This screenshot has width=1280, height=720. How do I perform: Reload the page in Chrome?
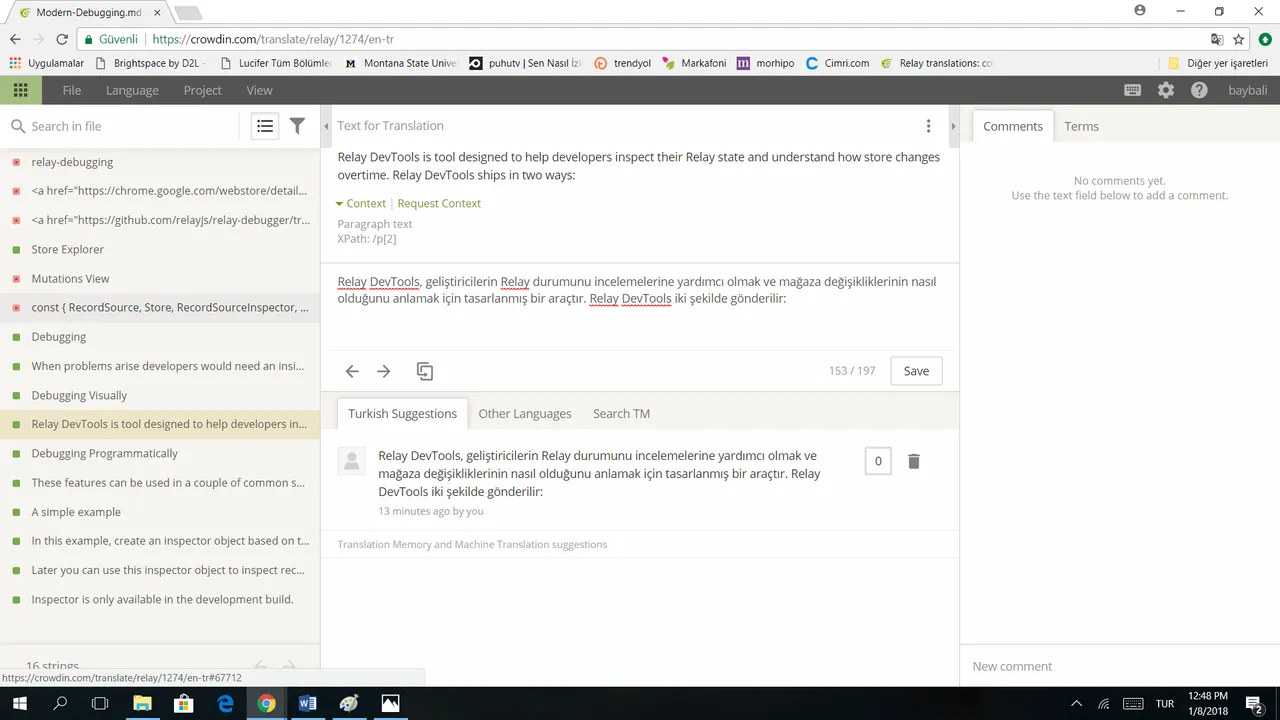click(62, 39)
